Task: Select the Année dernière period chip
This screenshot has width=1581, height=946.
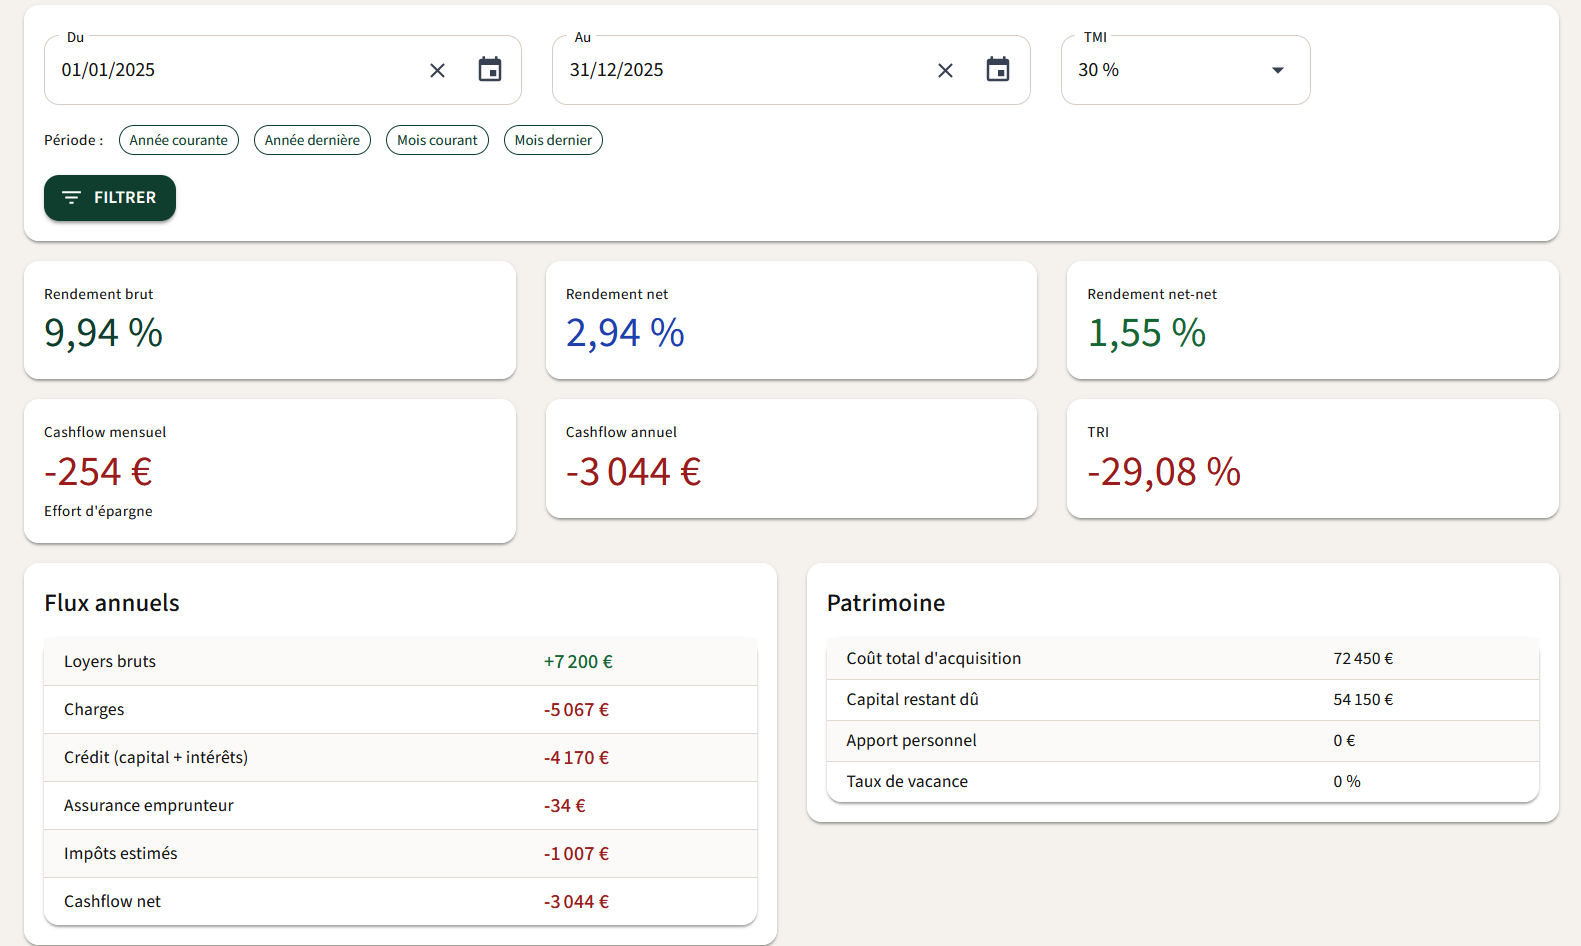Action: point(312,140)
